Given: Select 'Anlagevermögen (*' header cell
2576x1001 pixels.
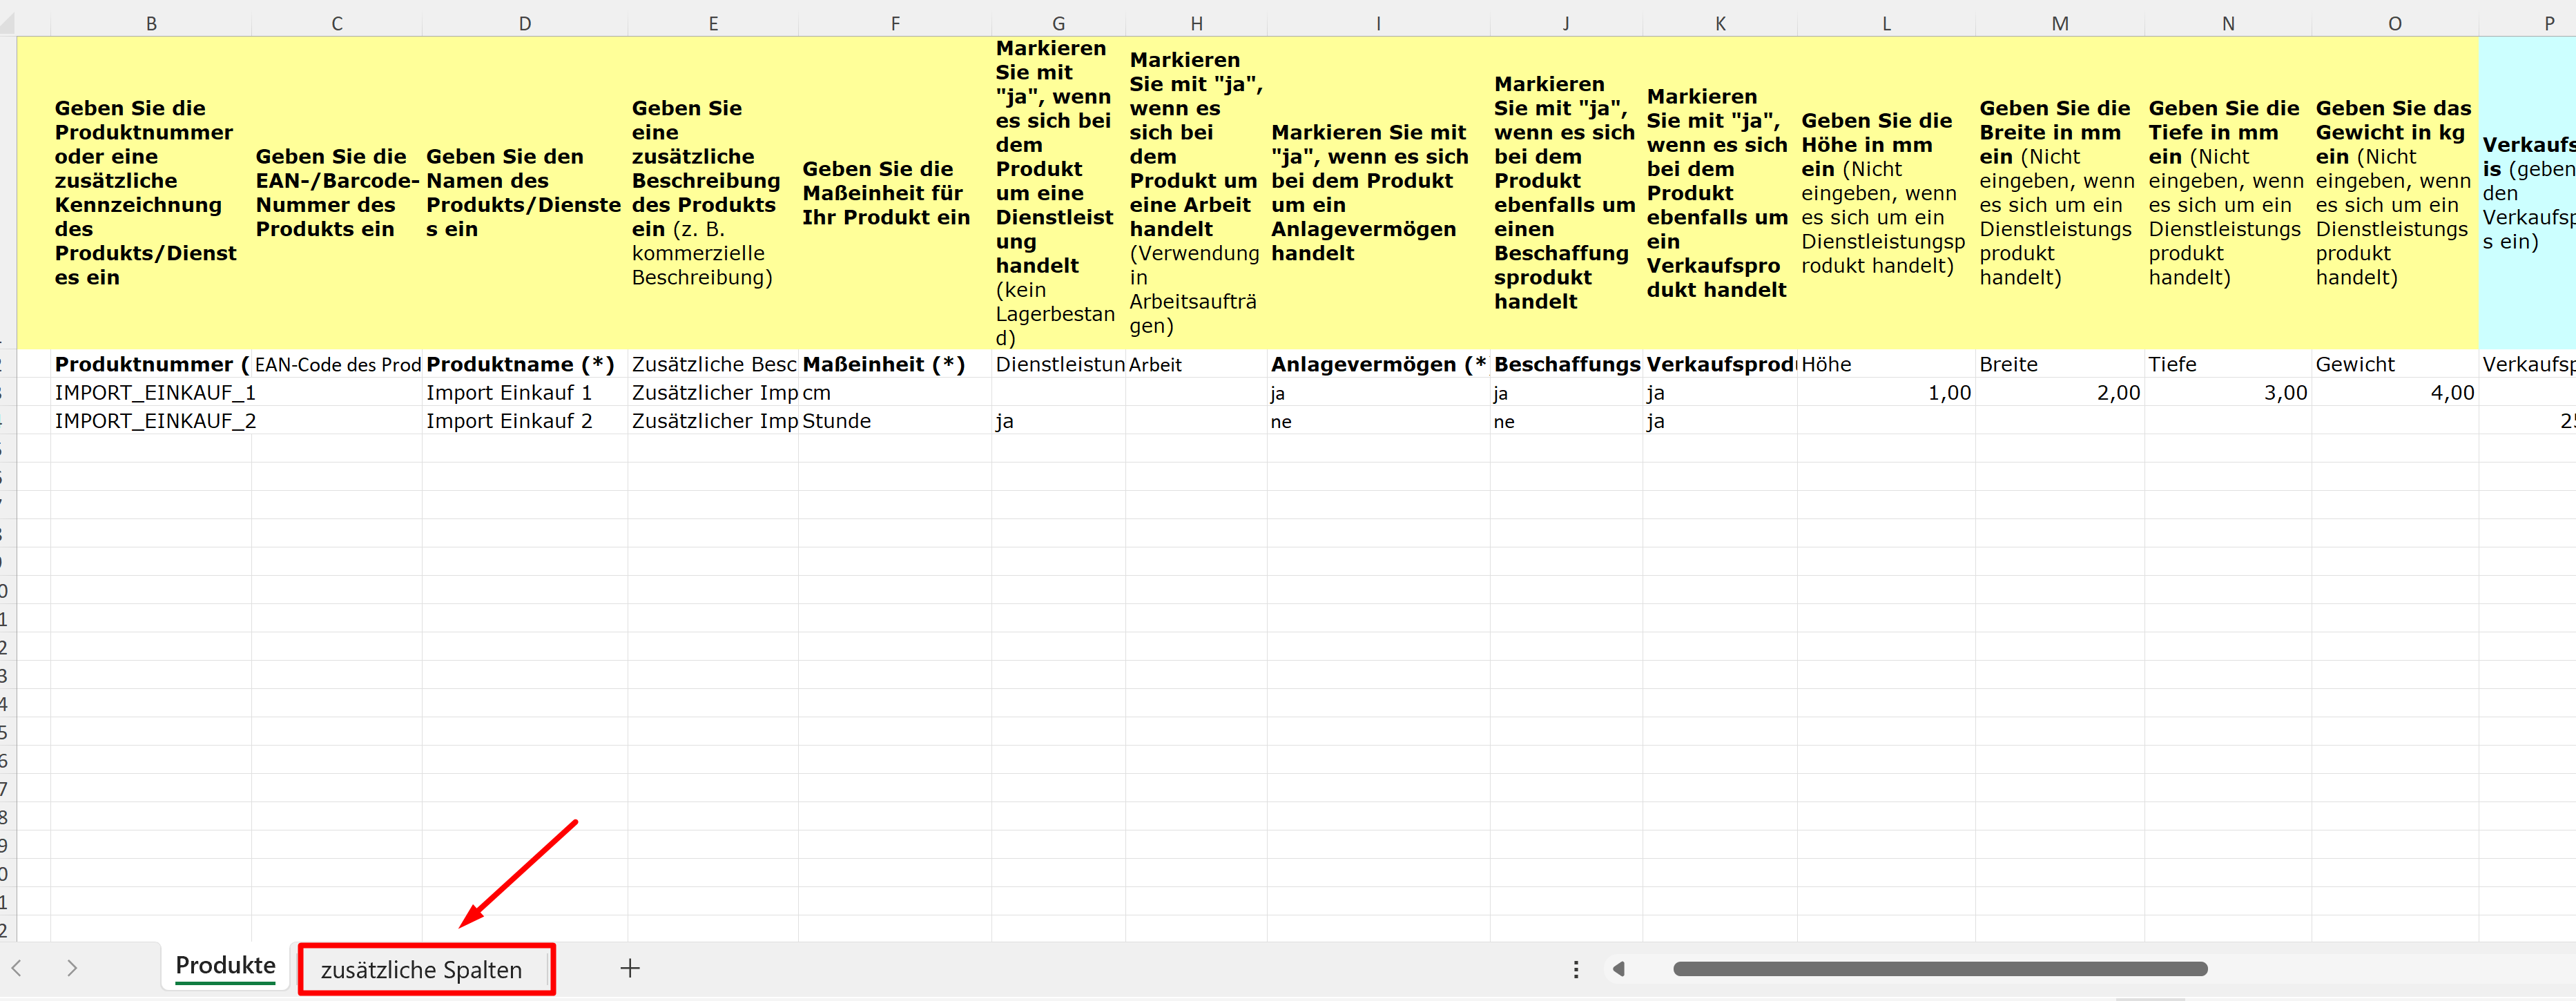Looking at the screenshot, I should (x=1376, y=365).
